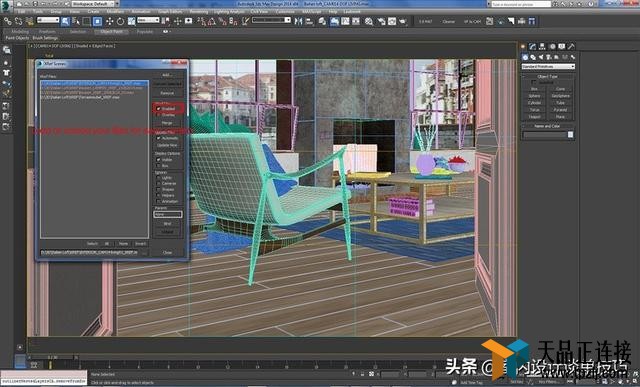Switch to the Display command panel tab
This screenshot has height=387, width=640.
point(562,47)
